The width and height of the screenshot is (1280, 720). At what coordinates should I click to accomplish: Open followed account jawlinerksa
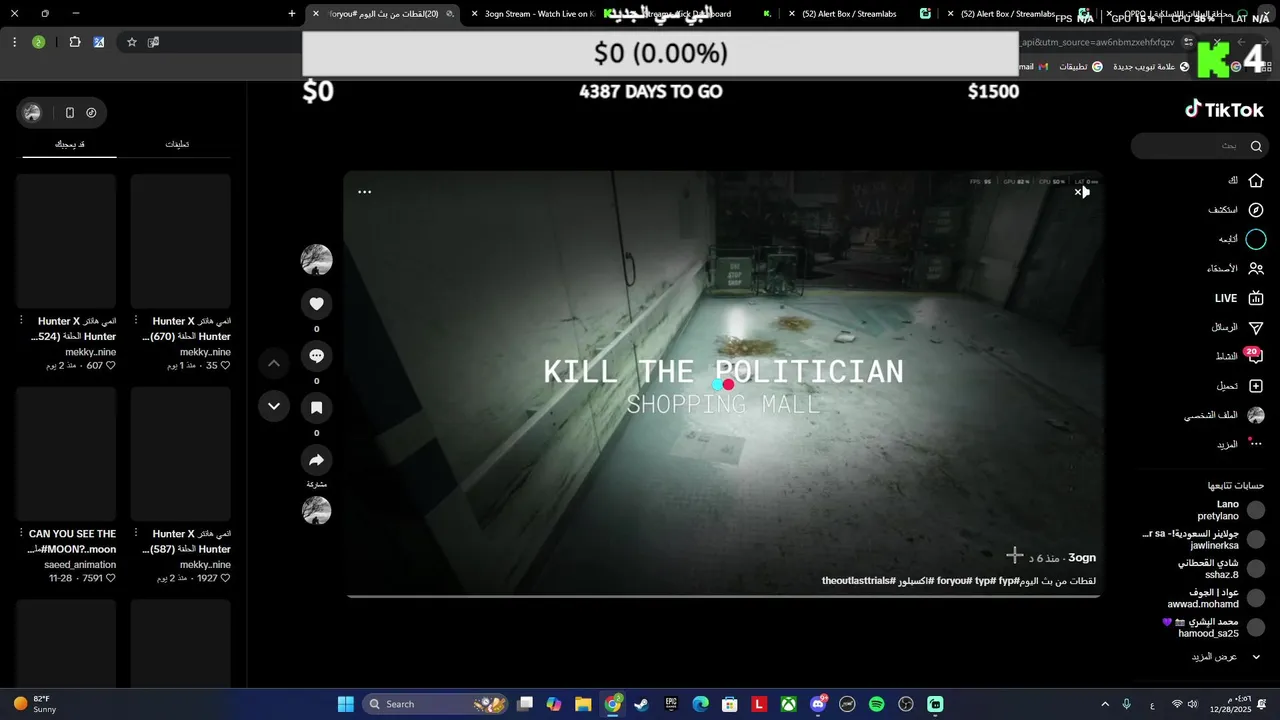point(1203,539)
